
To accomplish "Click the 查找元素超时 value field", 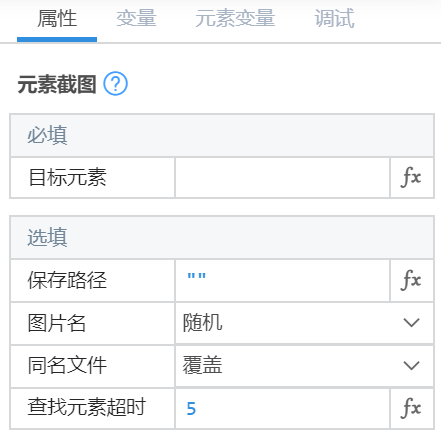I will point(282,408).
